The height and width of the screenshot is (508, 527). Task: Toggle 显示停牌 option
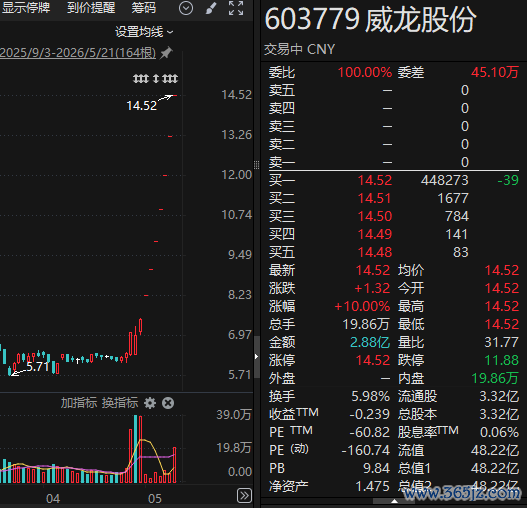coord(26,8)
